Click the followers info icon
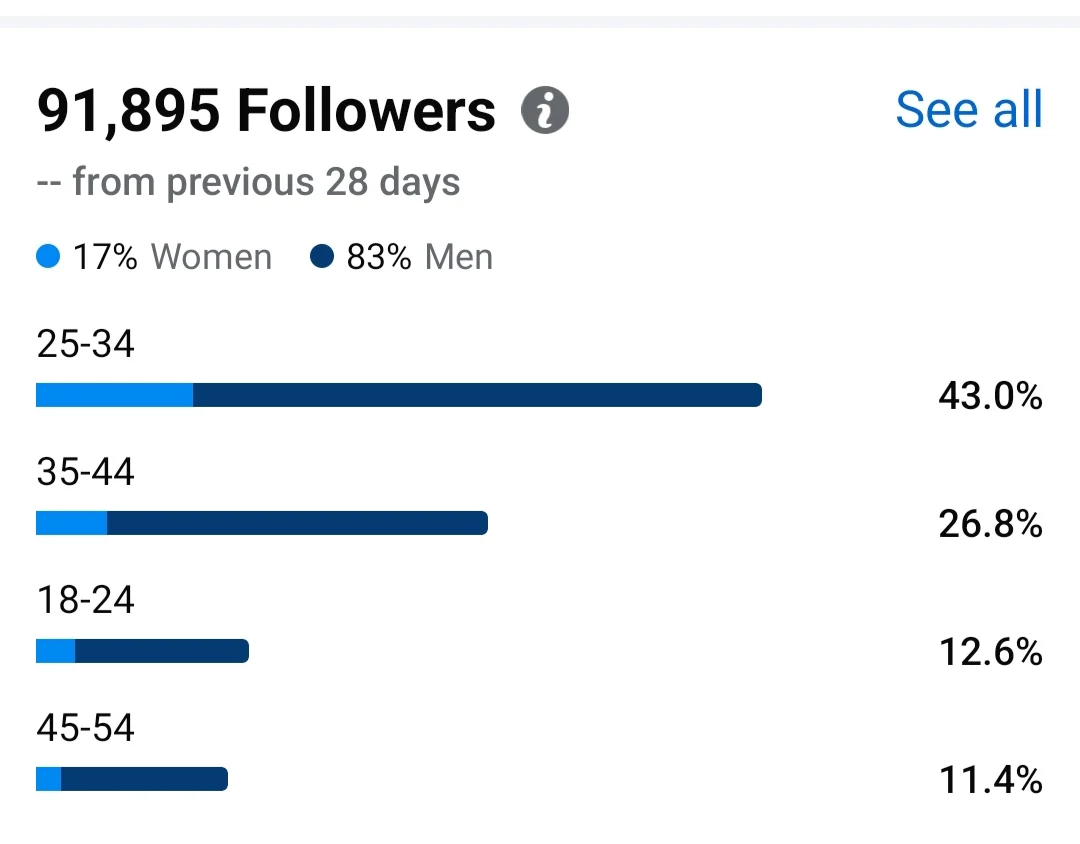1080x844 pixels. click(x=545, y=110)
